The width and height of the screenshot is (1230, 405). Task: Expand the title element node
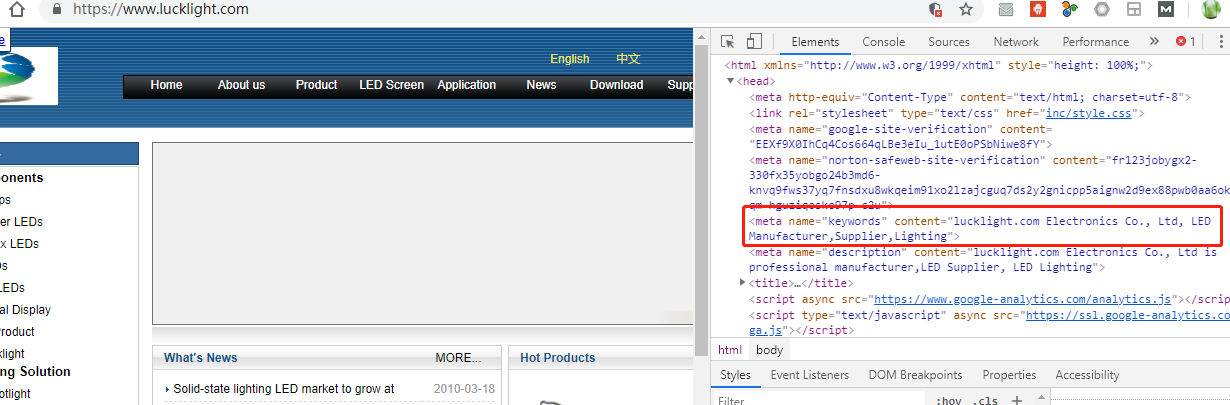(x=742, y=283)
